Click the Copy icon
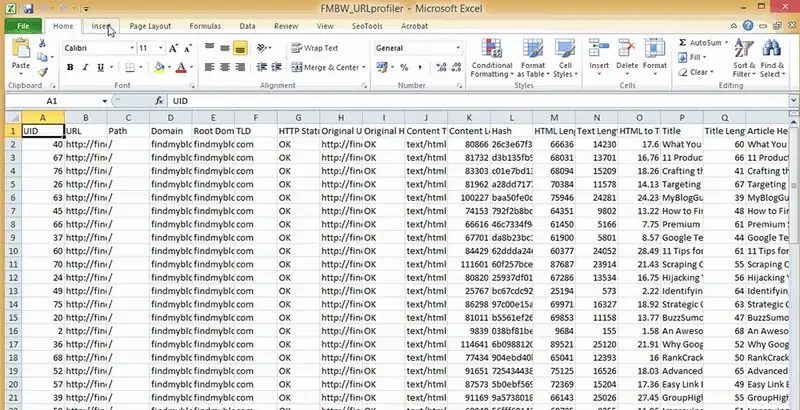This screenshot has height=410, width=800. pos(42,58)
